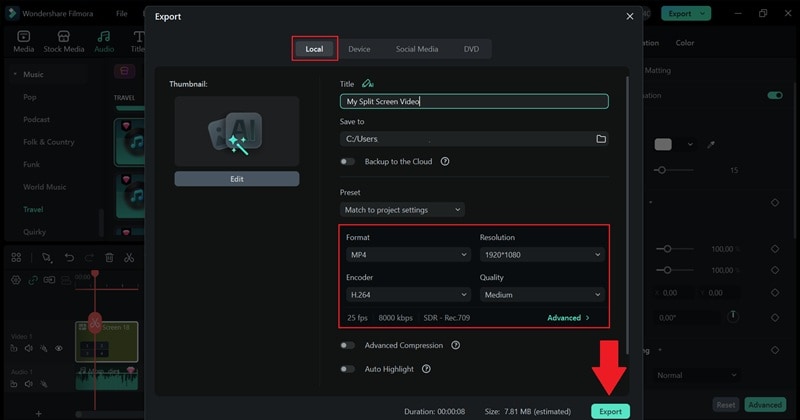Enable Advanced Compression switch
The height and width of the screenshot is (420, 800).
tap(347, 345)
